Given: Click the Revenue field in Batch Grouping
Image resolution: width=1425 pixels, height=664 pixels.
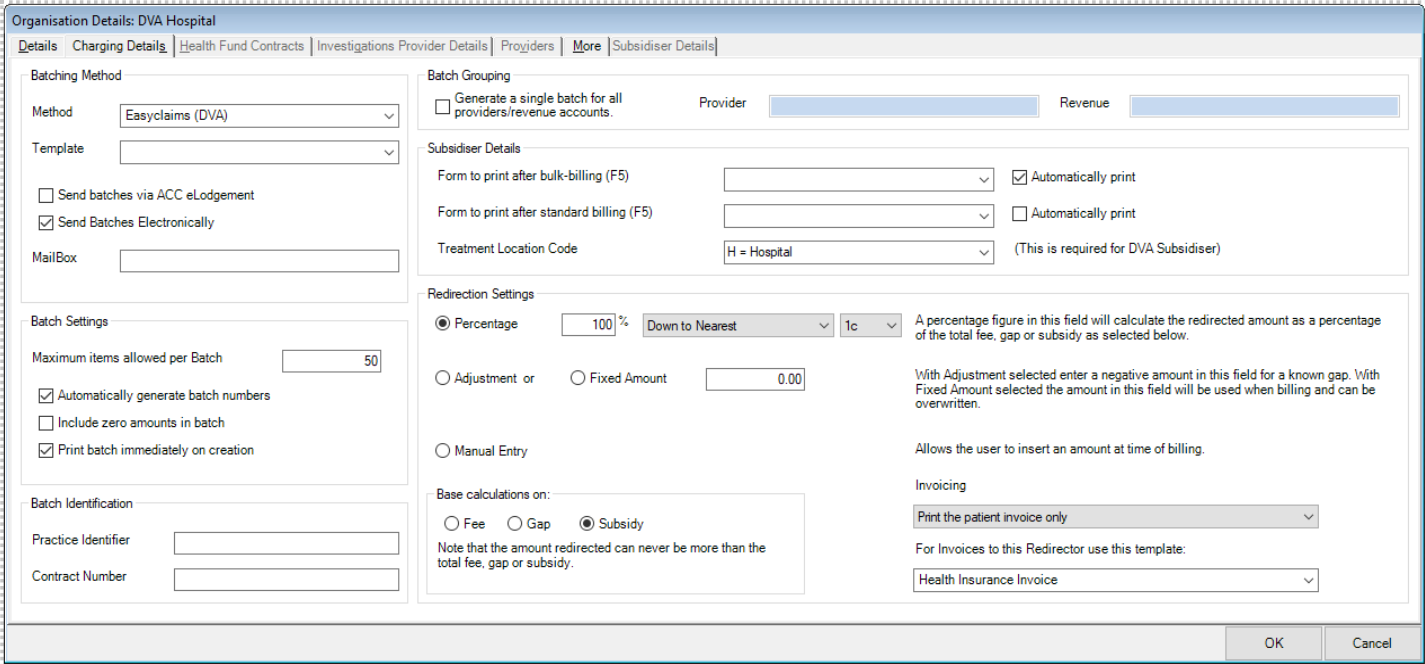Looking at the screenshot, I should pyautogui.click(x=1264, y=106).
